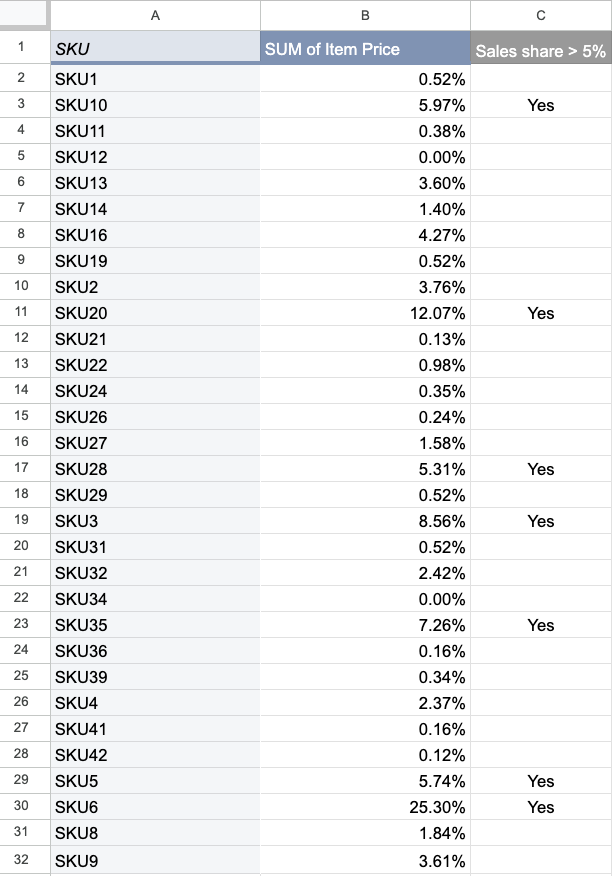Select cell containing SKU20

(x=155, y=313)
